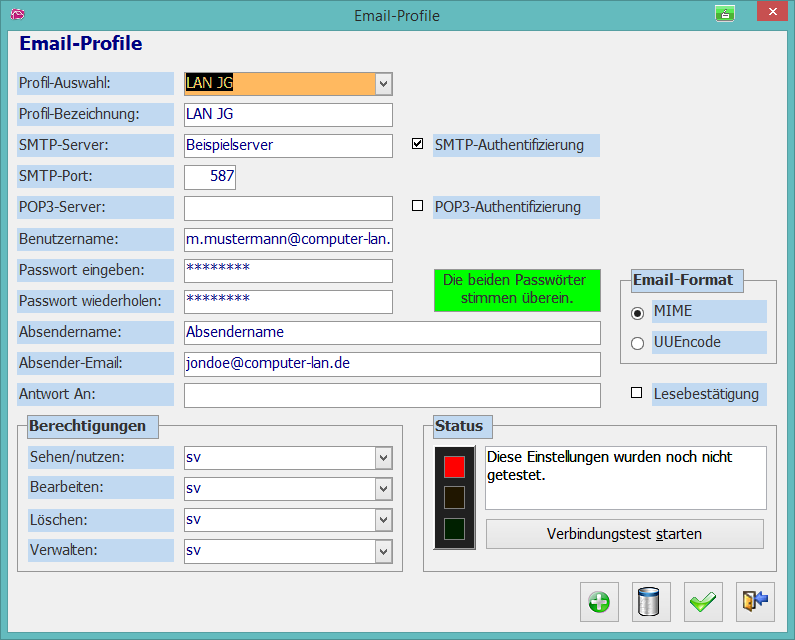The width and height of the screenshot is (795, 640).
Task: Click the red status light indicator
Action: tap(455, 467)
